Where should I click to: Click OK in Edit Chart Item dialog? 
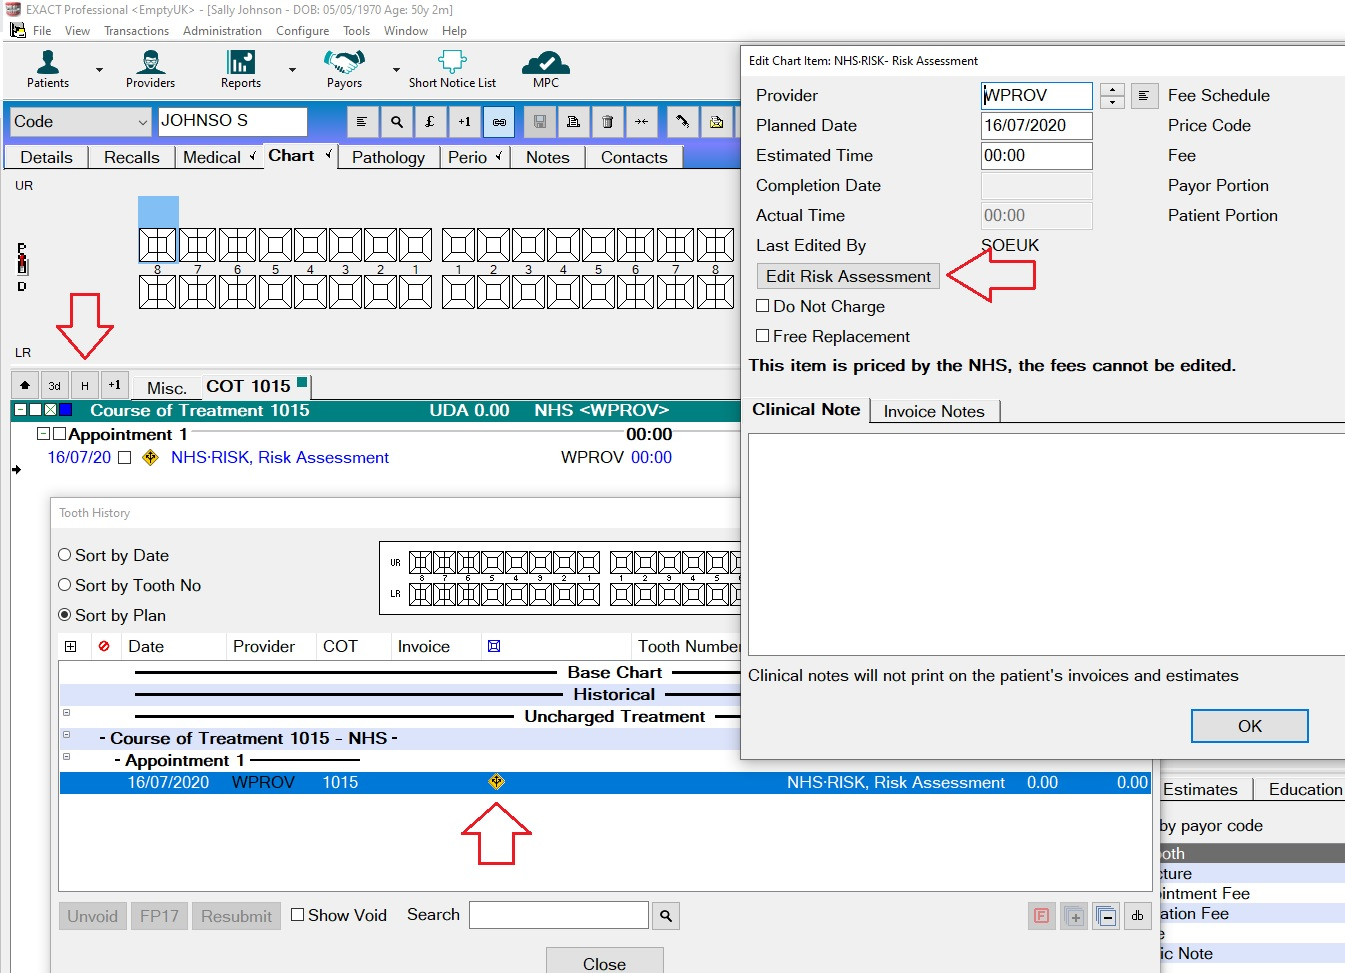[1249, 726]
